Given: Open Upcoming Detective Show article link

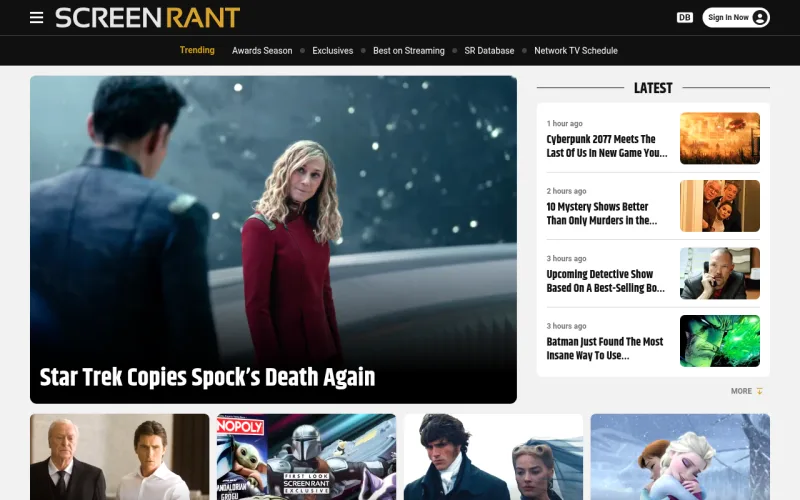Looking at the screenshot, I should 606,281.
